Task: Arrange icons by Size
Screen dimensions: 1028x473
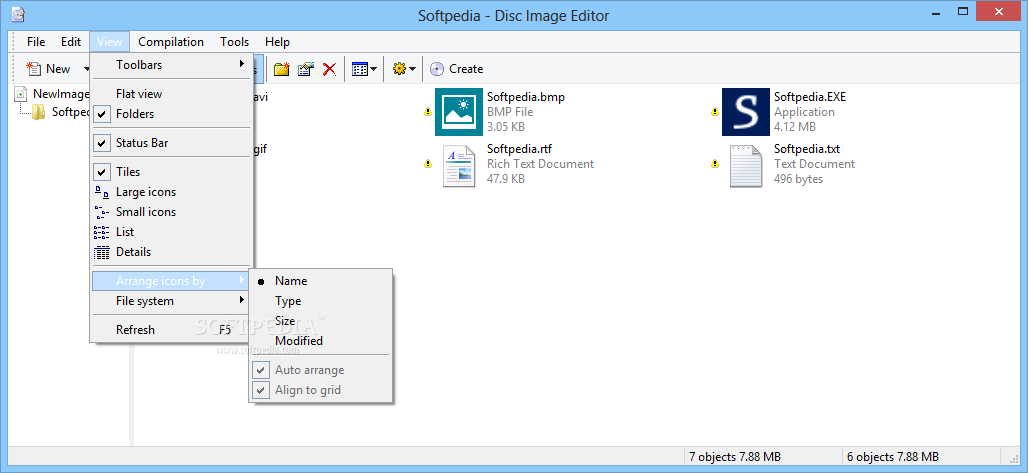Action: tap(321, 321)
